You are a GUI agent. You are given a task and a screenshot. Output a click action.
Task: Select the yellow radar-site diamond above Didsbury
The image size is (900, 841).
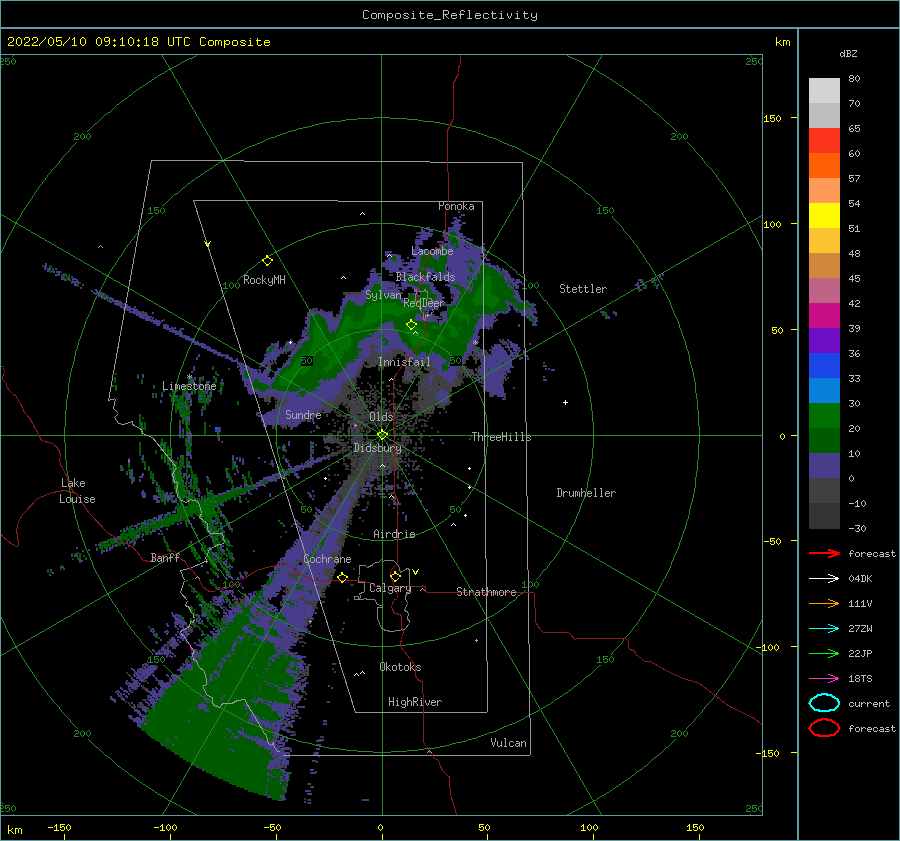pyautogui.click(x=382, y=435)
